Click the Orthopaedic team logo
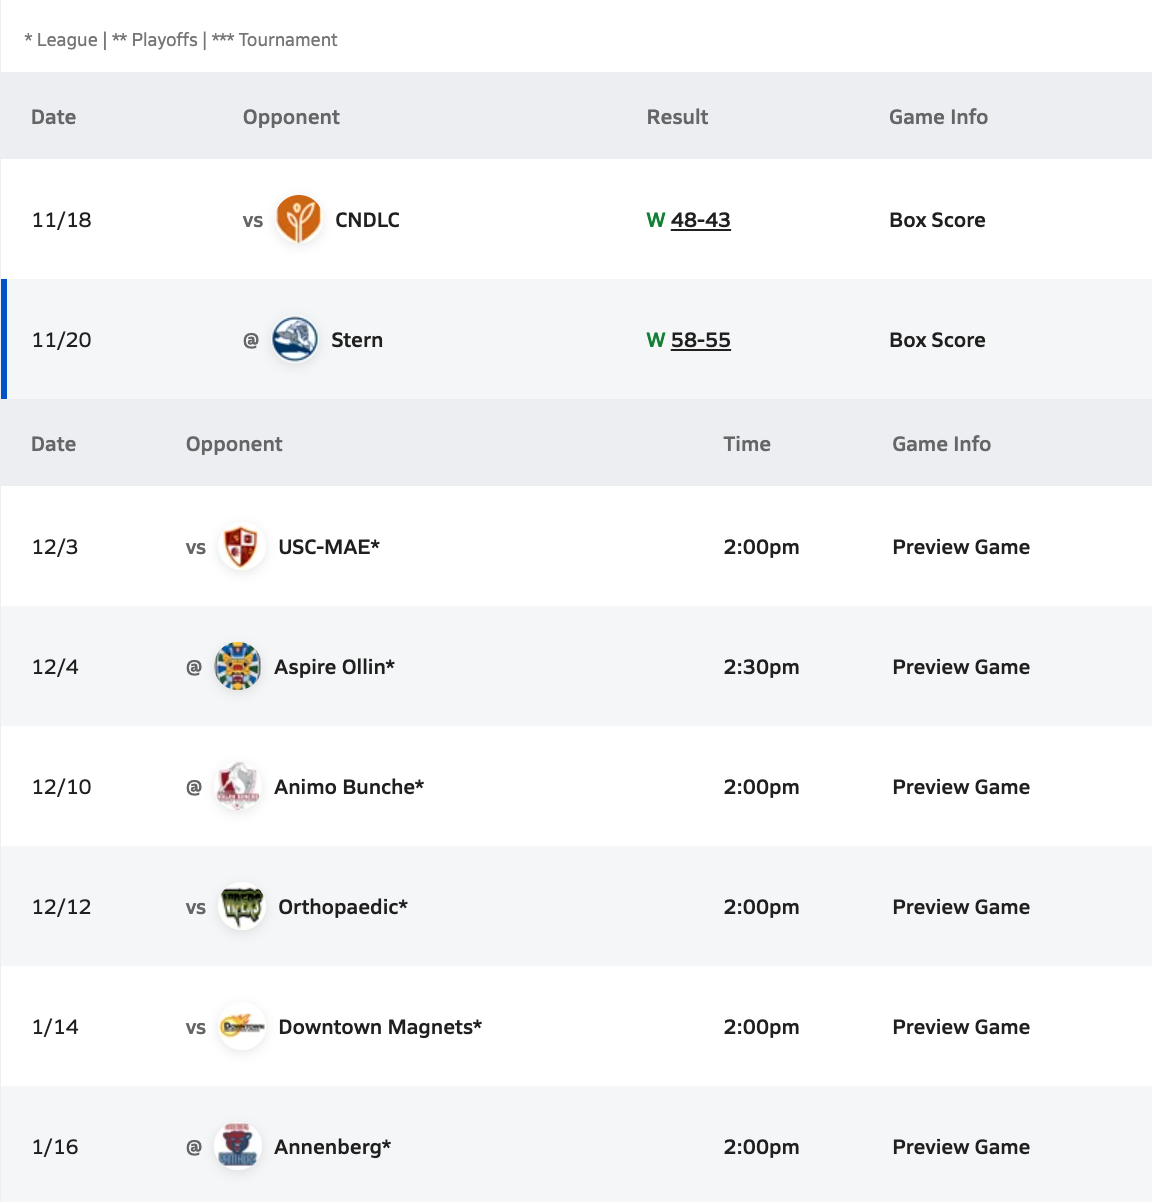 (x=241, y=907)
